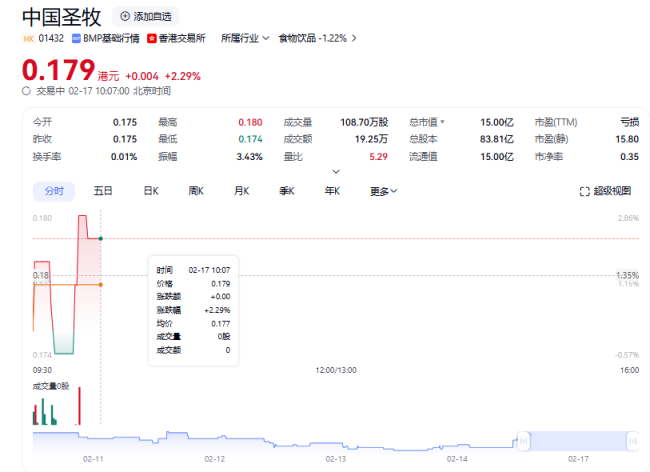Click the 振幅 value 3.43%
This screenshot has height=472, width=650.
pyautogui.click(x=250, y=157)
